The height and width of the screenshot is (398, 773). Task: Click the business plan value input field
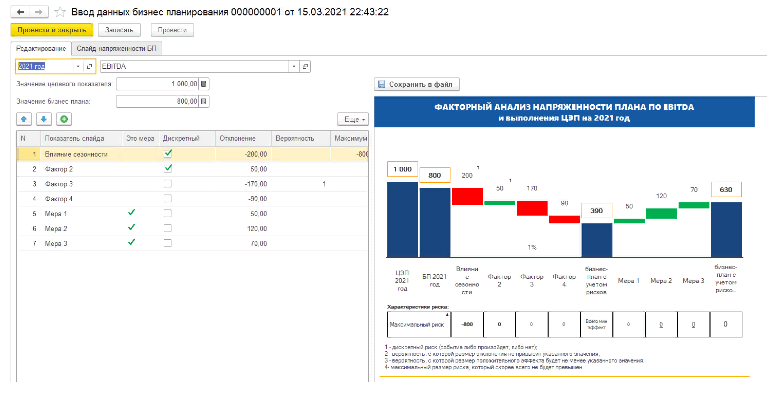click(x=158, y=101)
